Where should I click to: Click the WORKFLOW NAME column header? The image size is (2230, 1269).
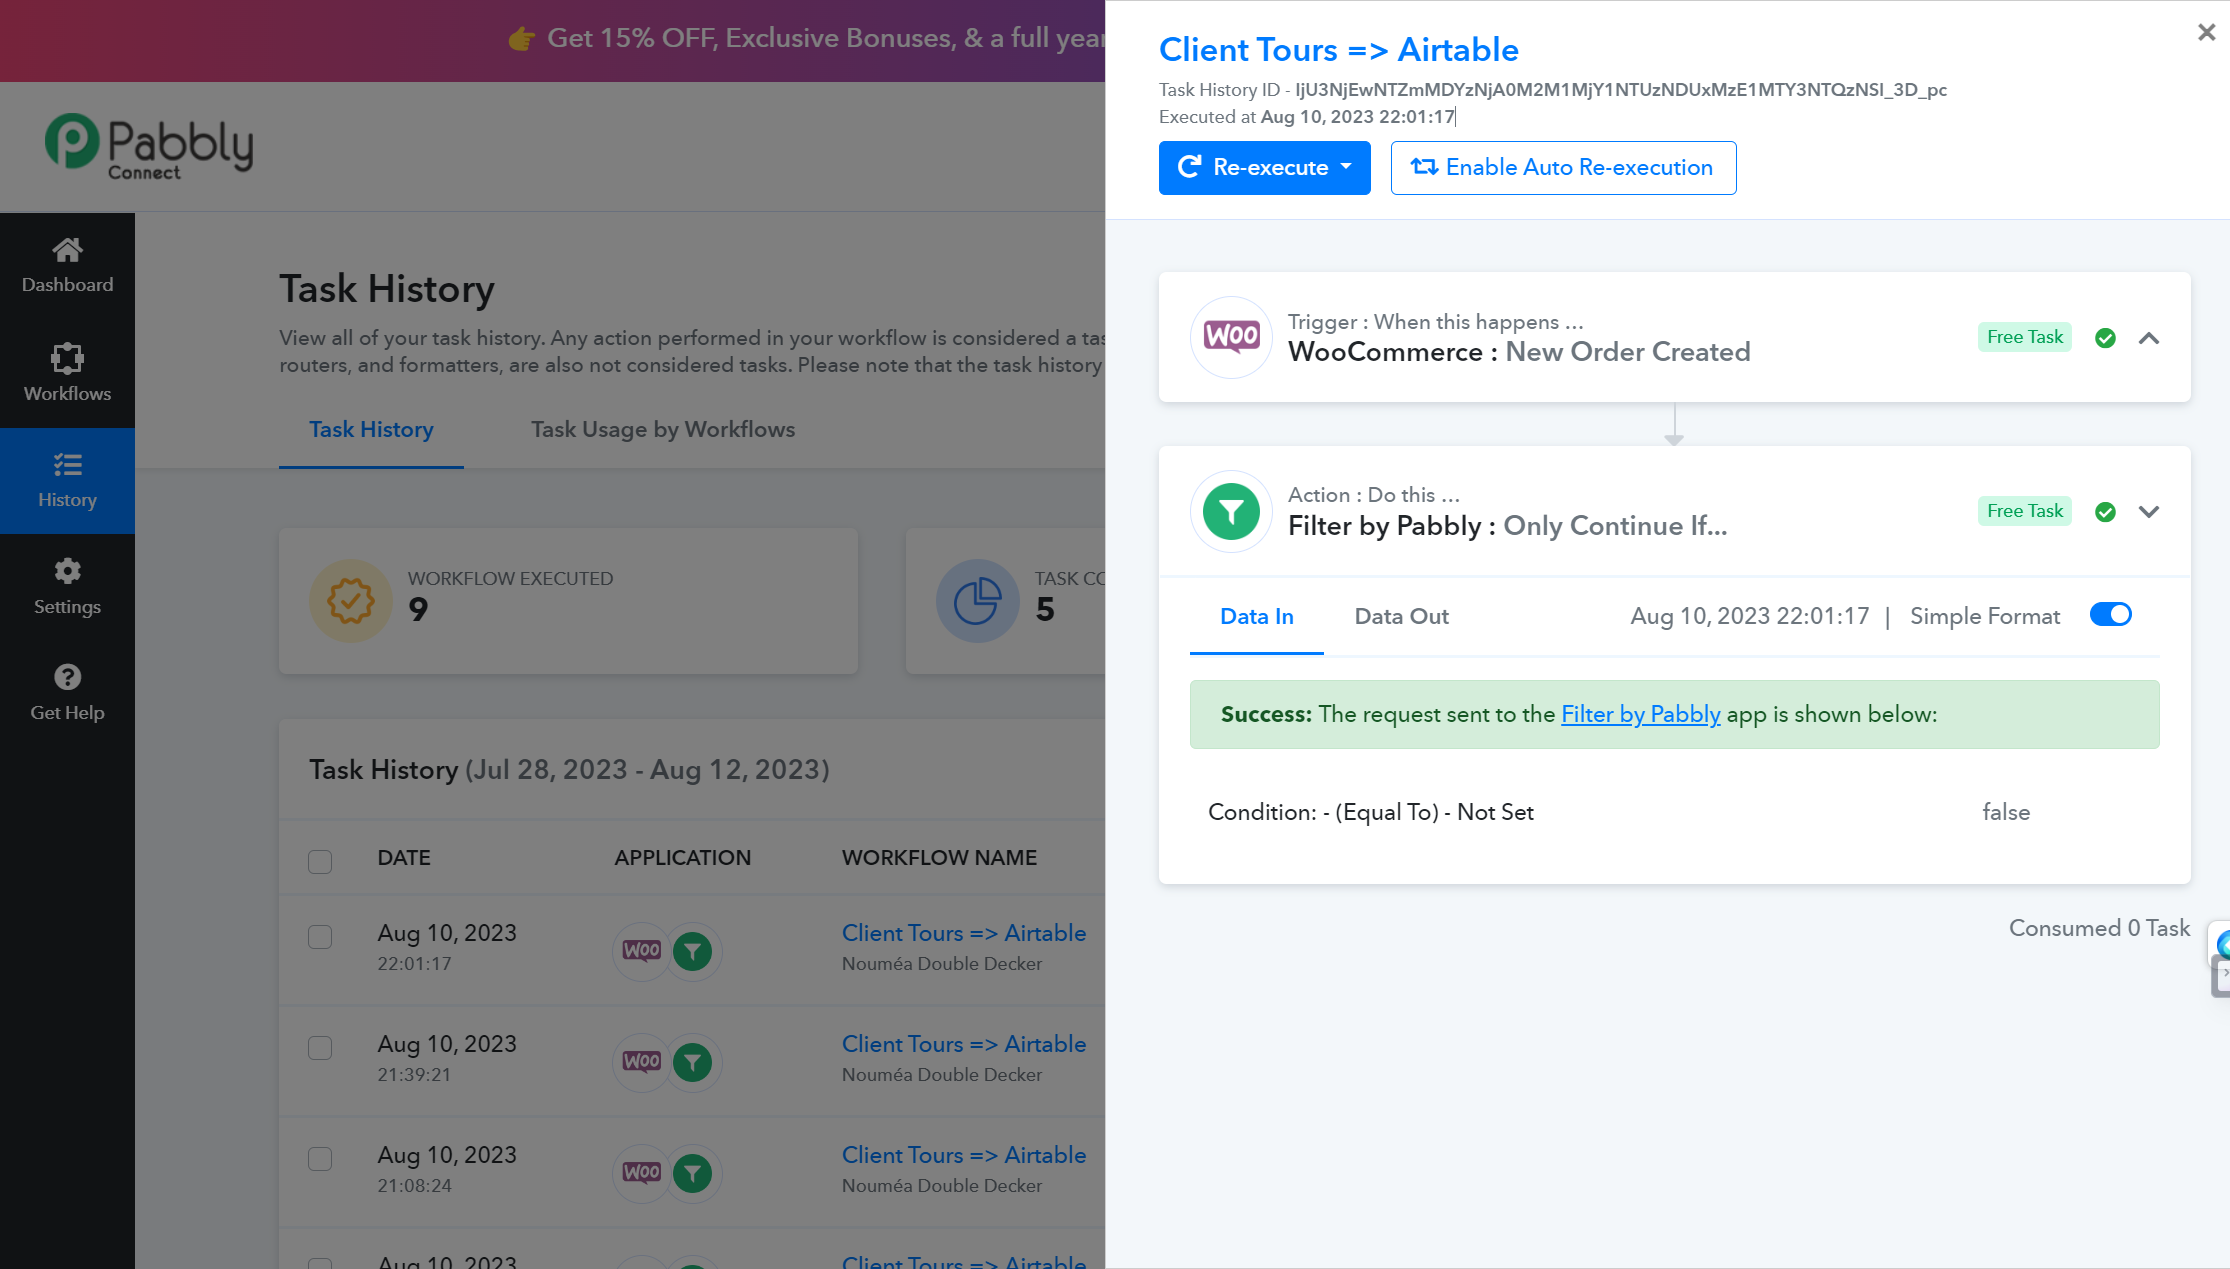(x=940, y=858)
